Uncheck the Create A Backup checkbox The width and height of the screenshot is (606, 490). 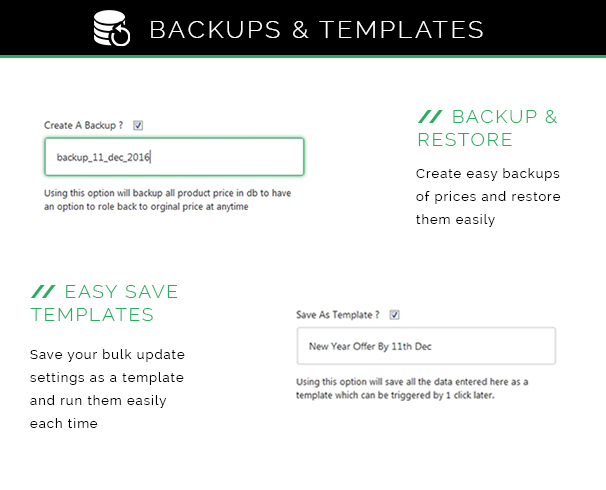[138, 125]
